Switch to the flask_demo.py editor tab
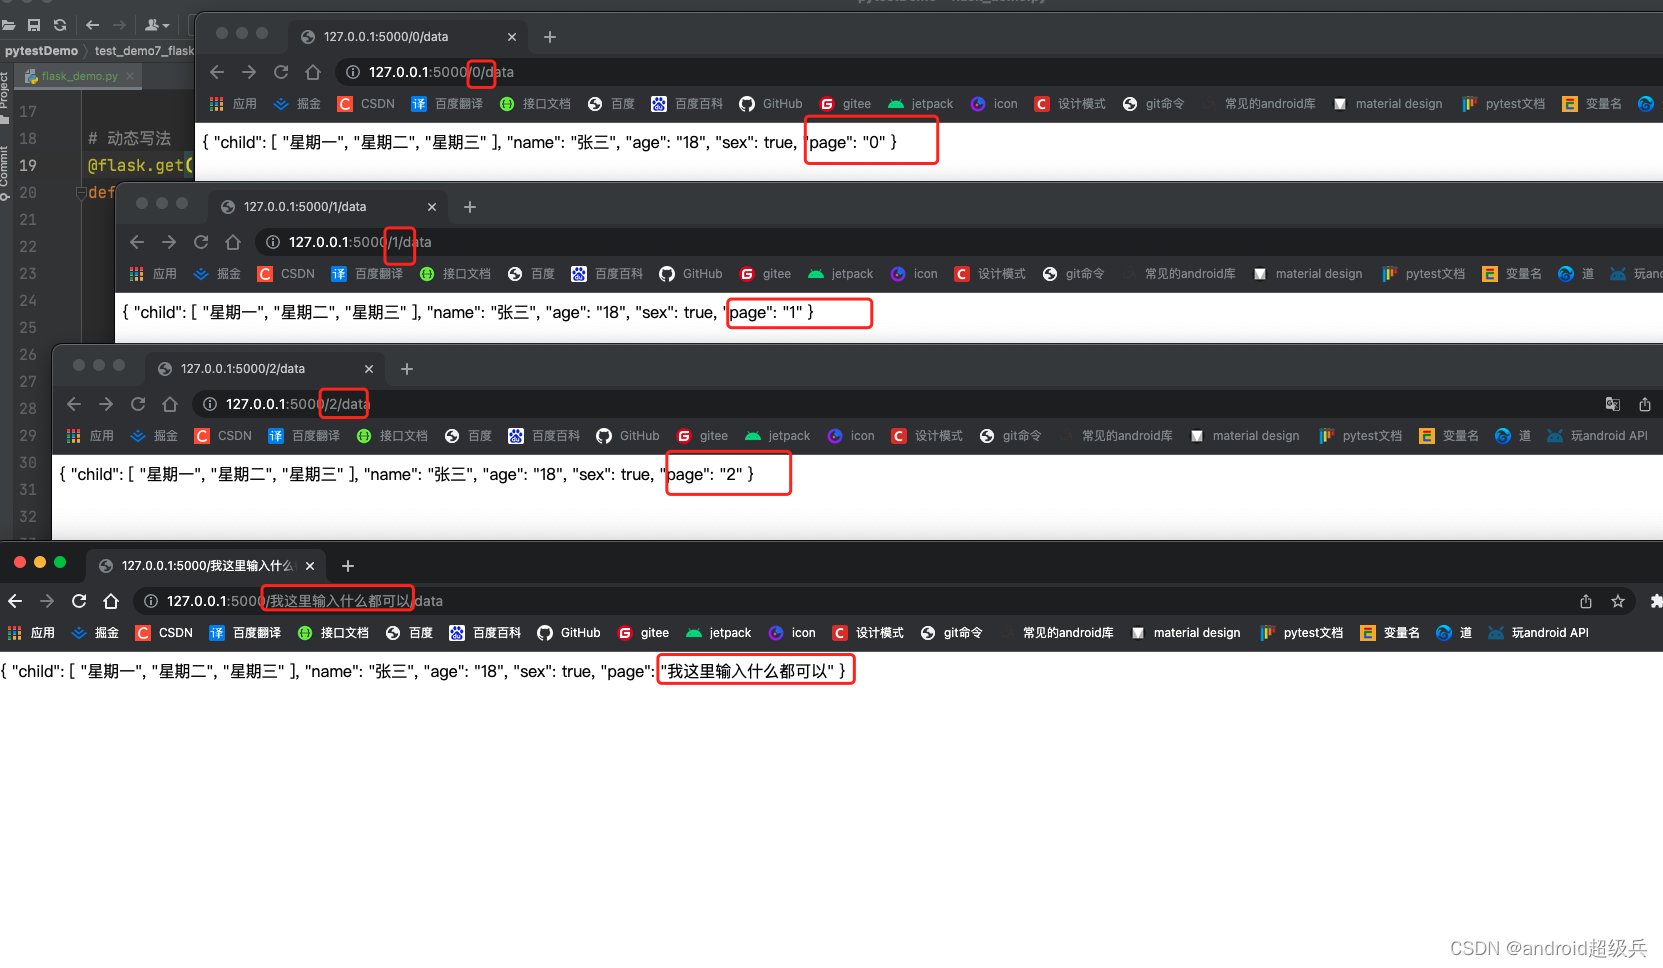Screen dimensions: 1663x968 click(x=79, y=76)
